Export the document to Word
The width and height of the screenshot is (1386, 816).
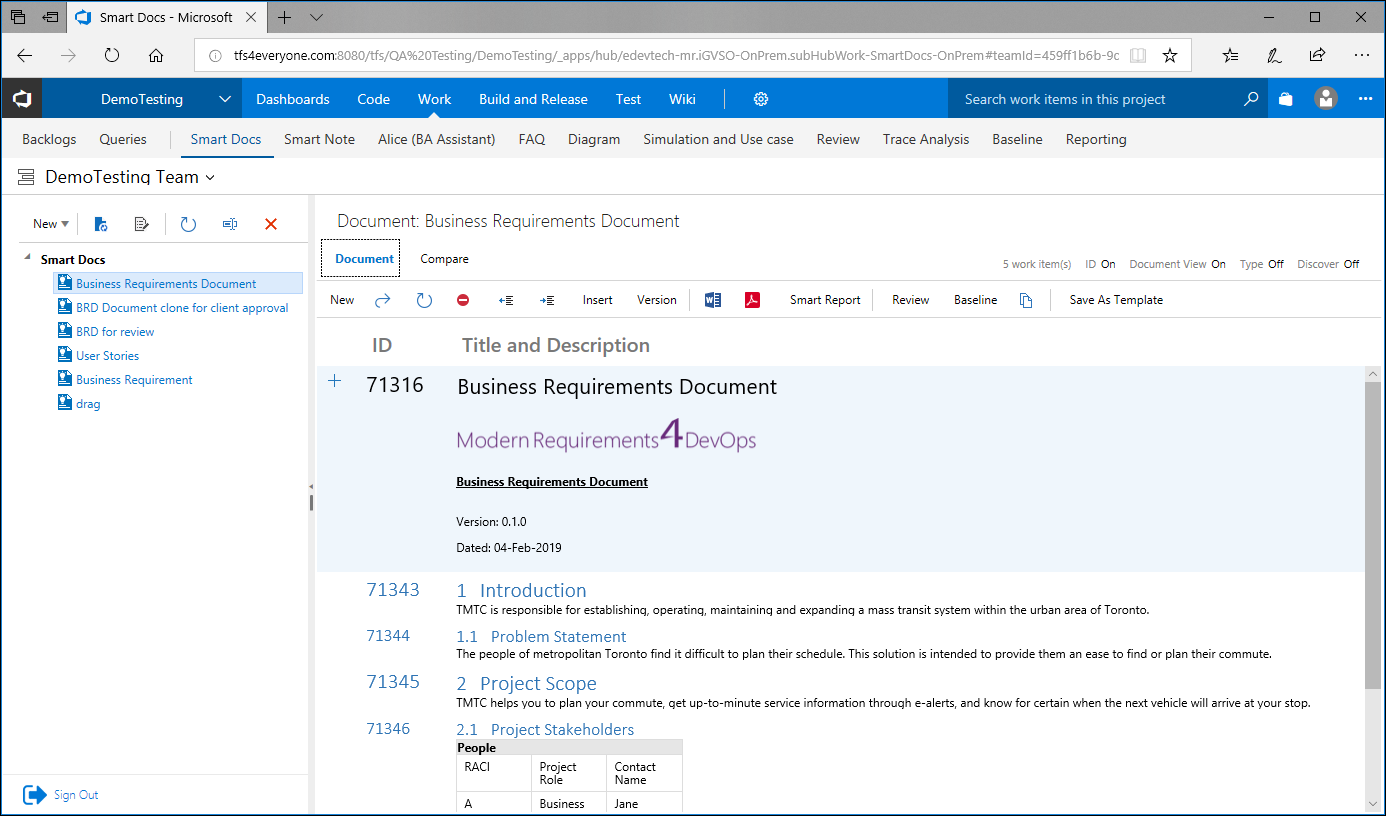point(713,300)
